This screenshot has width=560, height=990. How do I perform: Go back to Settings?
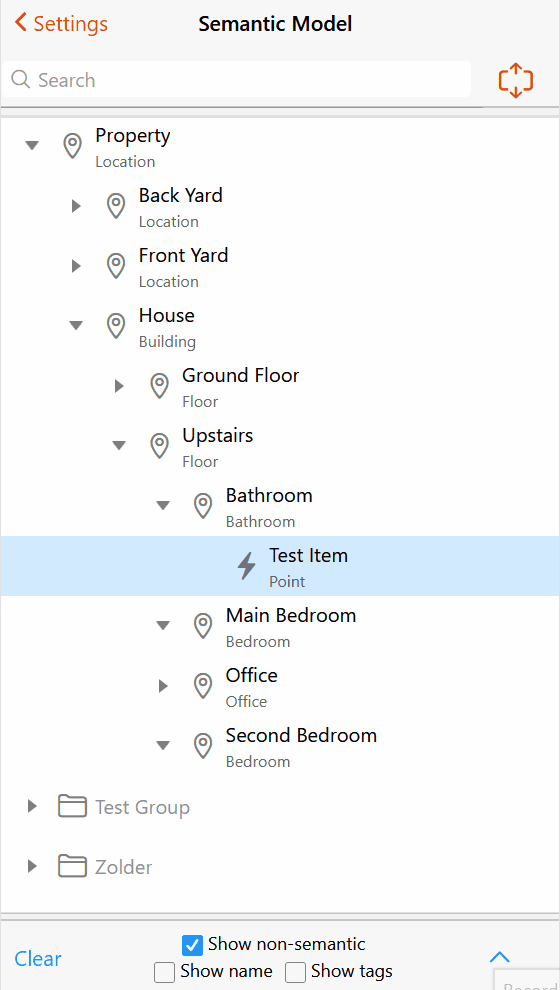tap(61, 24)
